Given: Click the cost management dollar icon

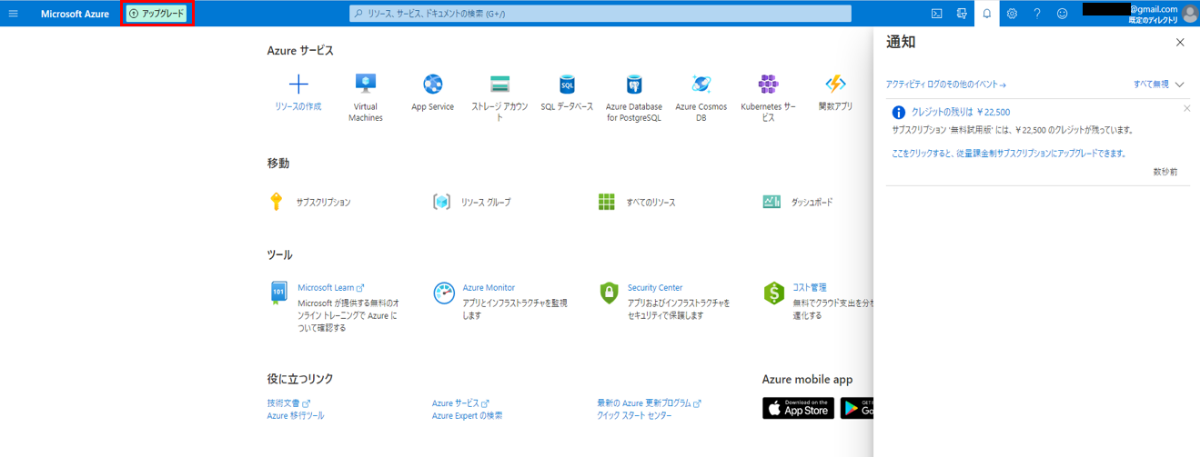Looking at the screenshot, I should click(773, 293).
